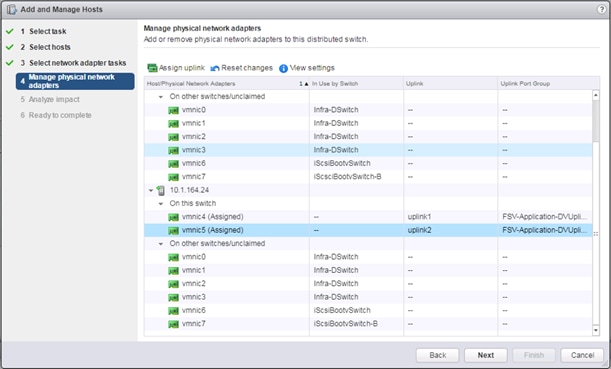
Task: Click the green checkmark beside Select task
Action: click(10, 31)
